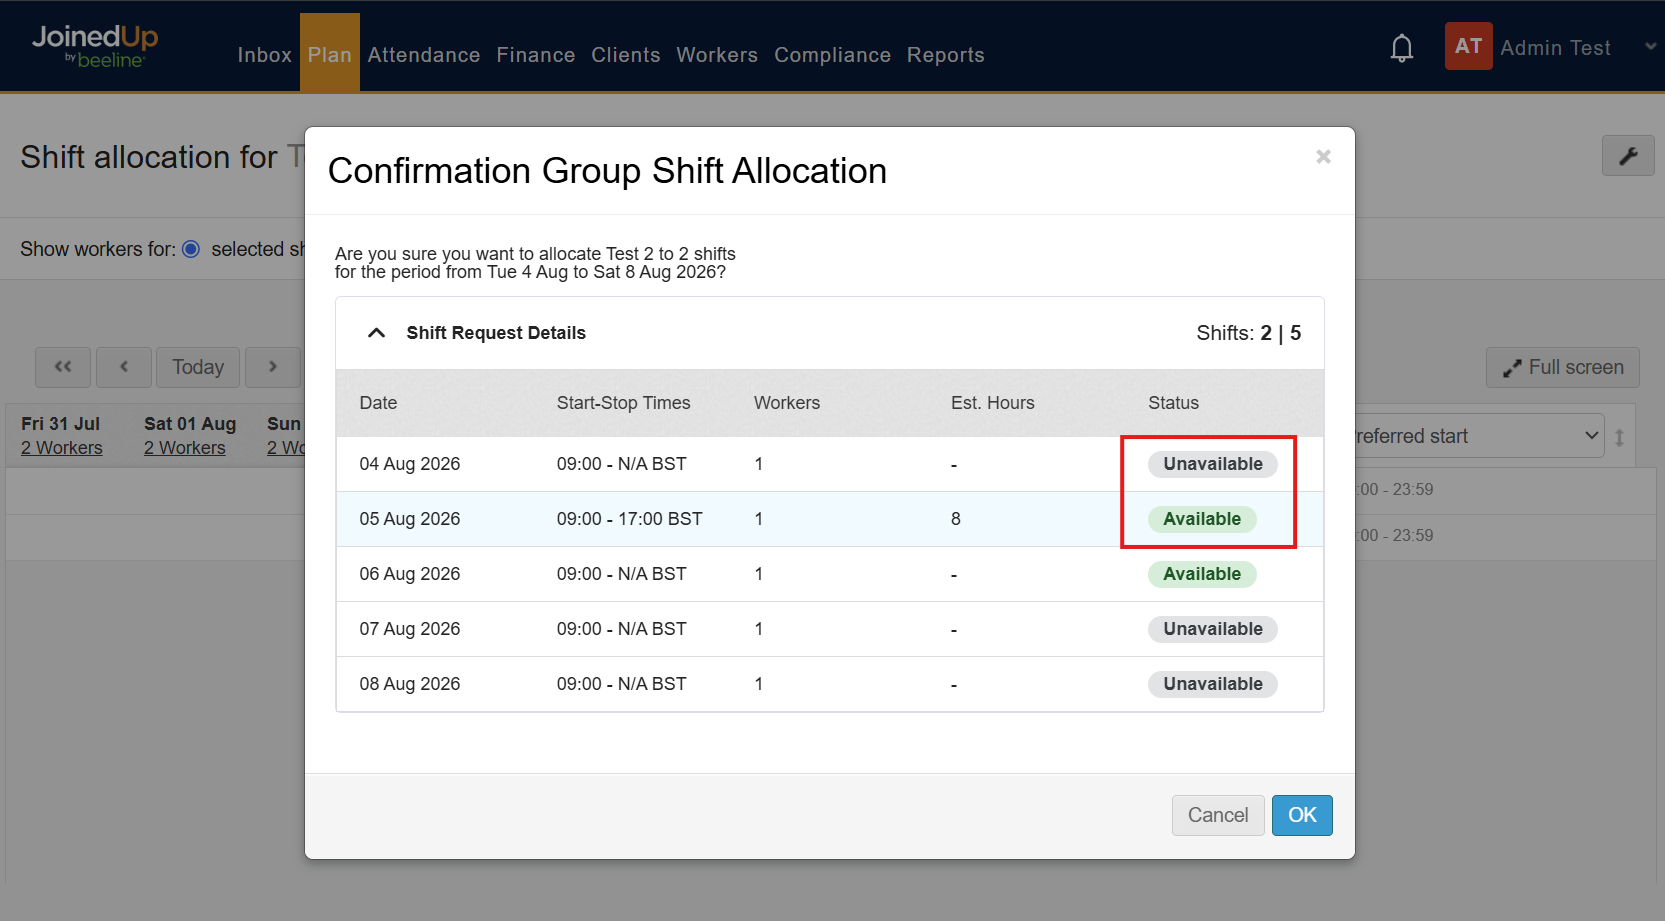
Task: Collapse Shift Request Details section
Action: click(376, 333)
